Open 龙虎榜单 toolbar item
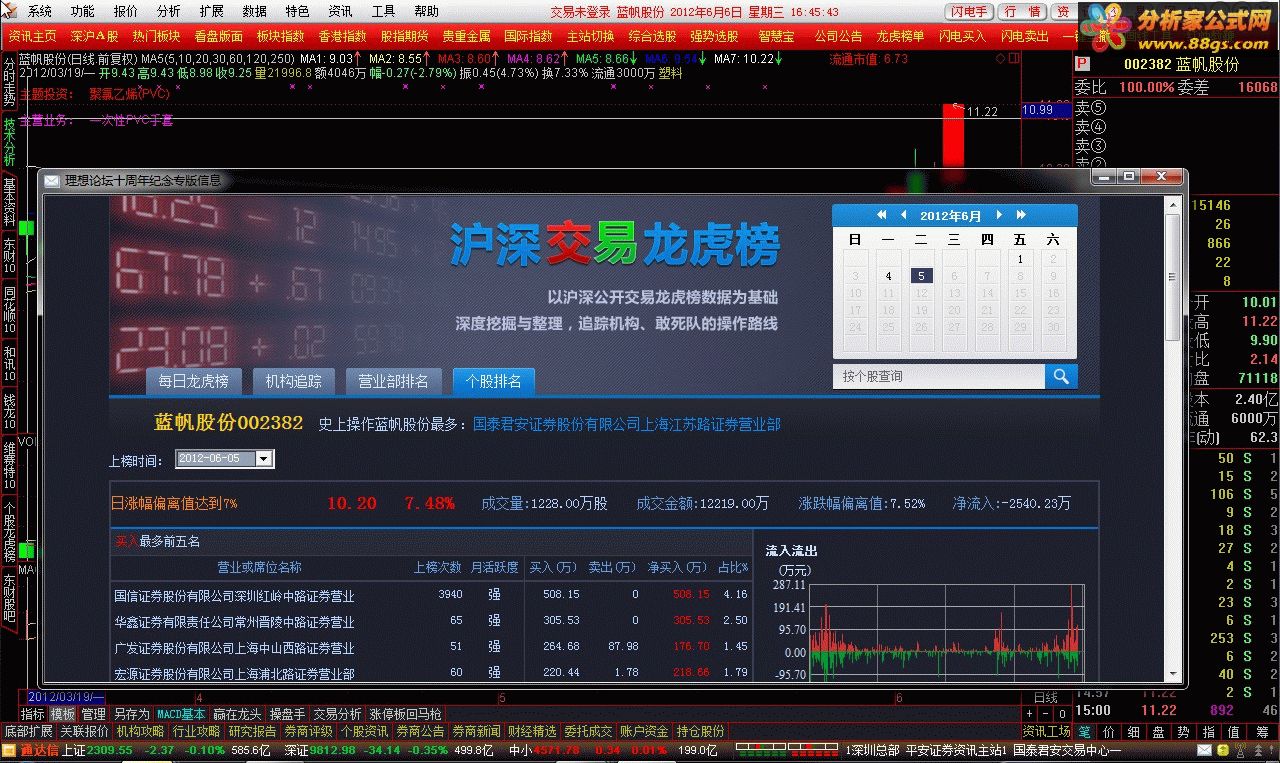This screenshot has height=763, width=1280. 901,36
